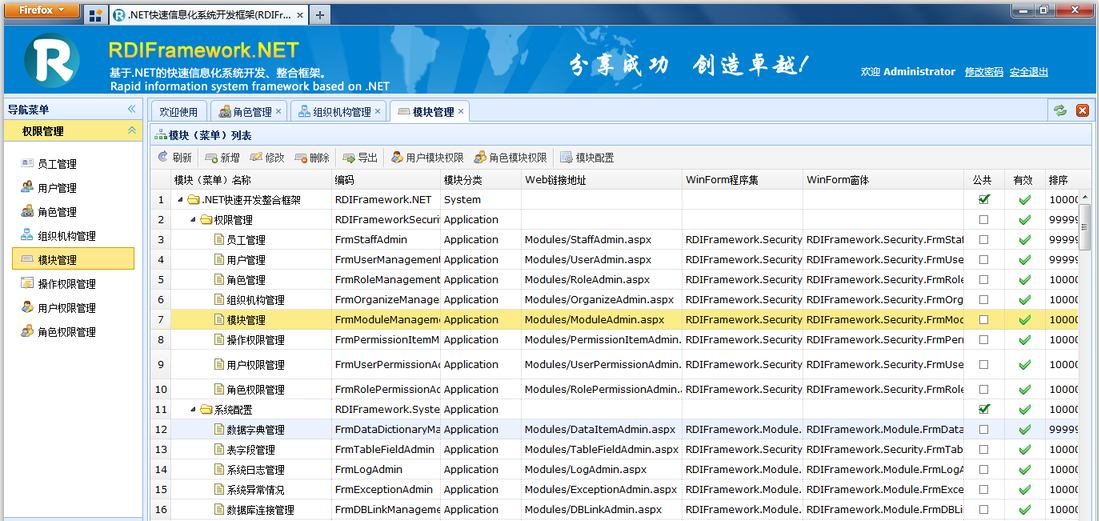
Task: Toggle 公共 checkbox for 权限管理 row
Action: (x=984, y=219)
